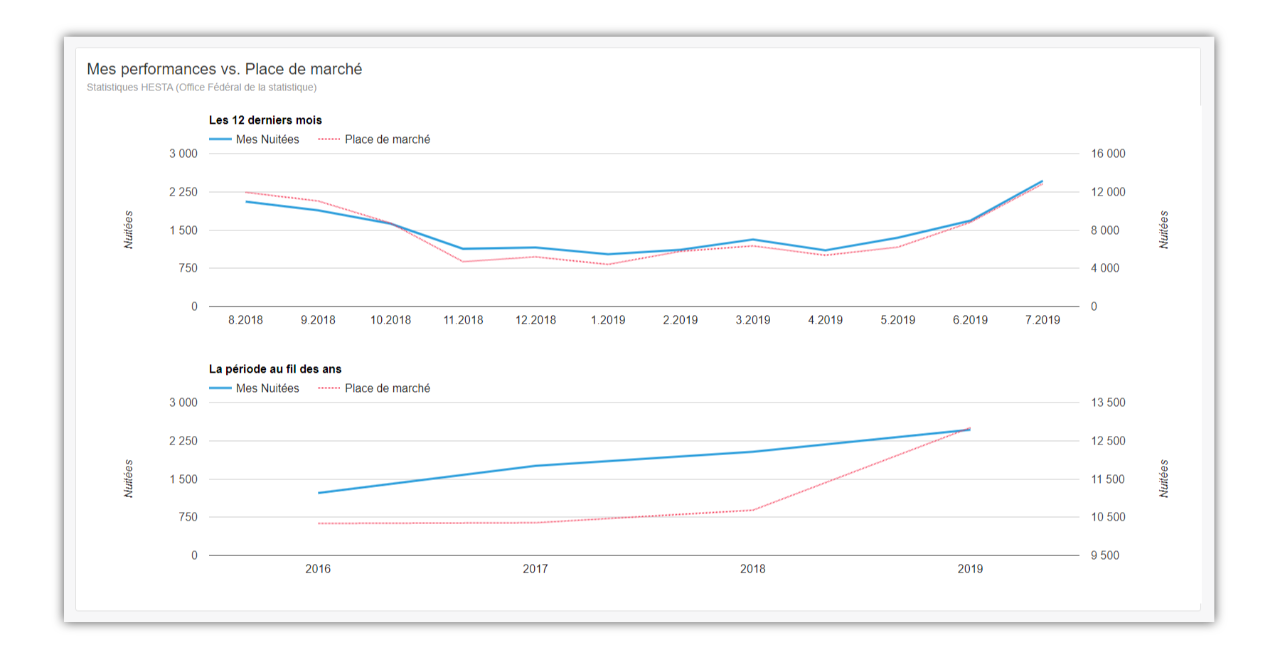This screenshot has height=655, width=1280.
Task: Click the 13 500 right axis value
Action: pyautogui.click(x=1108, y=403)
